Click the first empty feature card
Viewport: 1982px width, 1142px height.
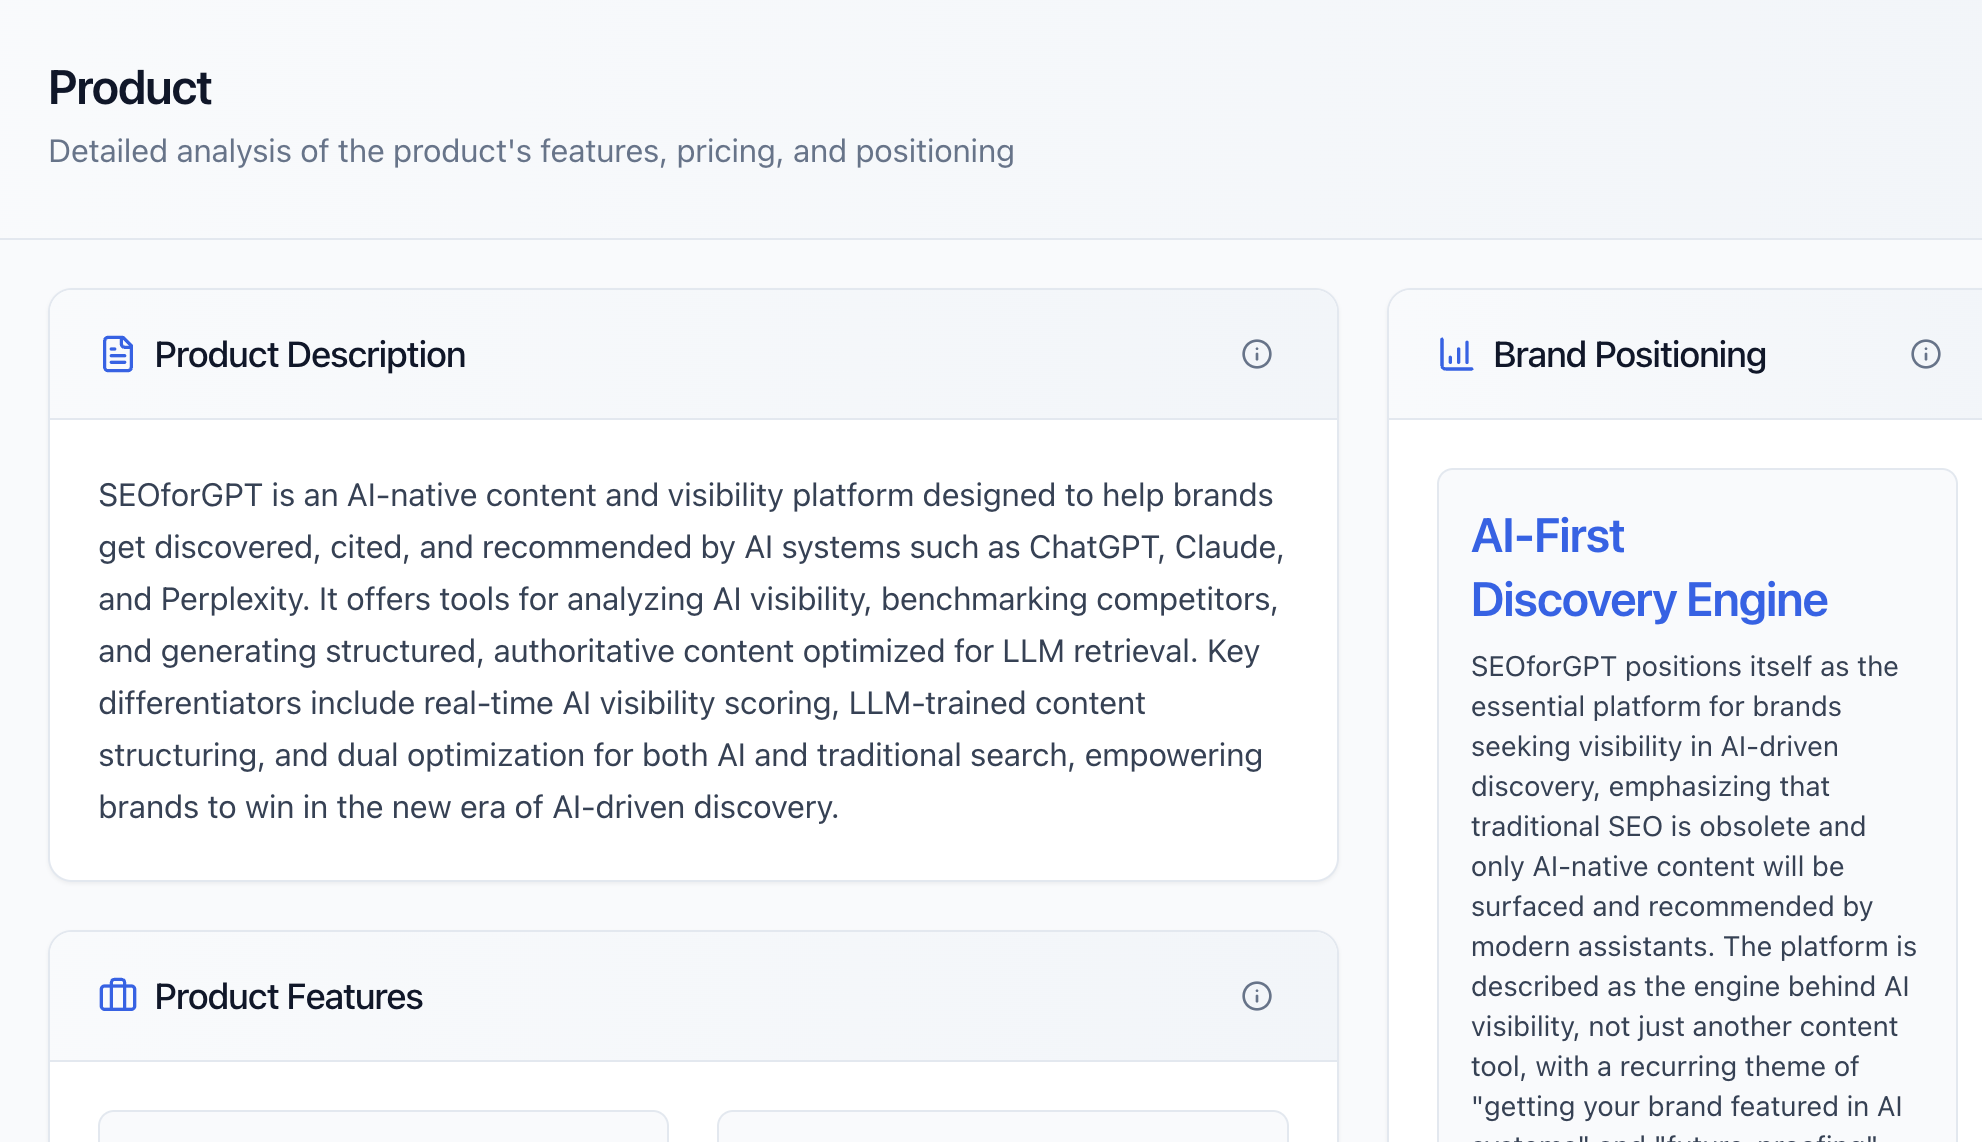click(x=383, y=1130)
